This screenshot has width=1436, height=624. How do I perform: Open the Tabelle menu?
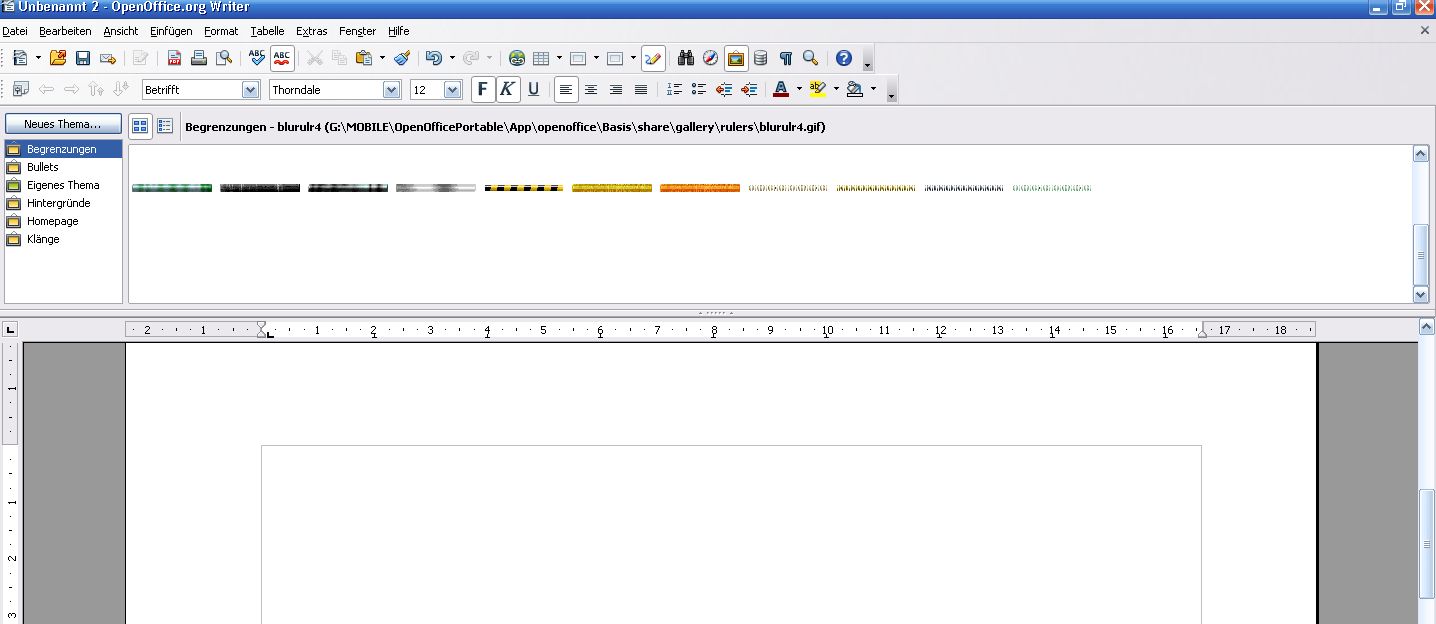(267, 31)
